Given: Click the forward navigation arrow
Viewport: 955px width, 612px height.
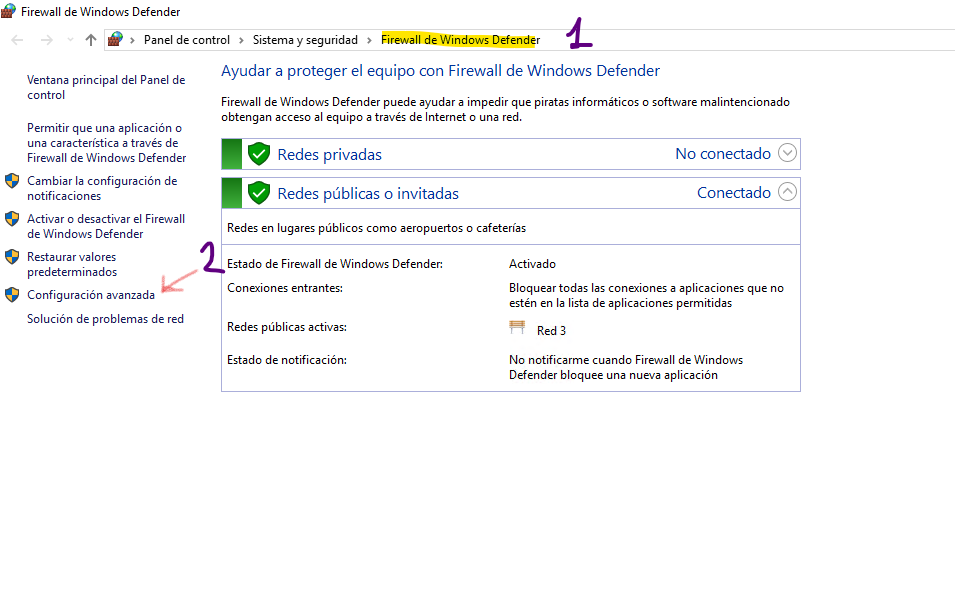Looking at the screenshot, I should coord(46,40).
